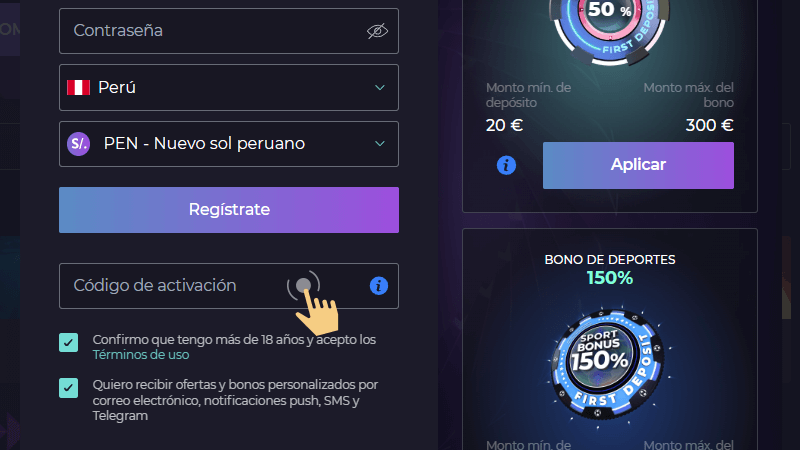Screen dimensions: 800x450
Task: Uncheck the over-18 terms confirmation checkbox
Action: (68, 342)
